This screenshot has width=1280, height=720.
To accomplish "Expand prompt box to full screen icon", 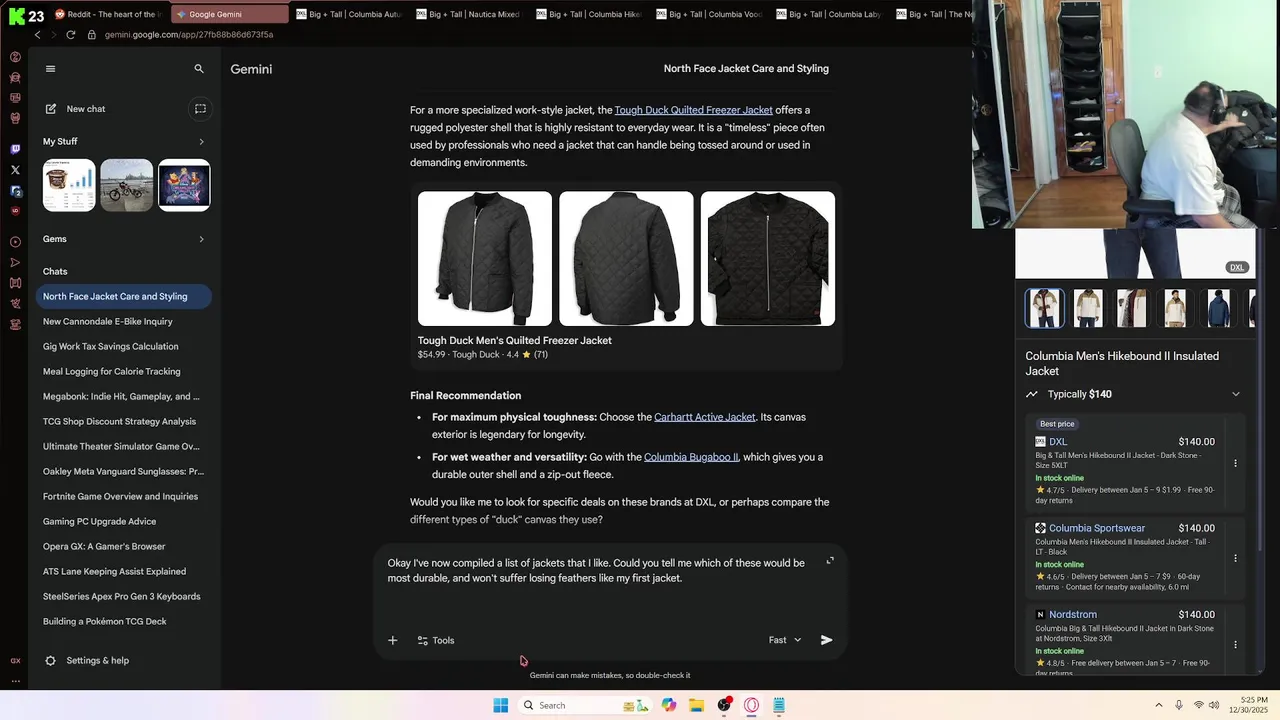I will pyautogui.click(x=830, y=561).
